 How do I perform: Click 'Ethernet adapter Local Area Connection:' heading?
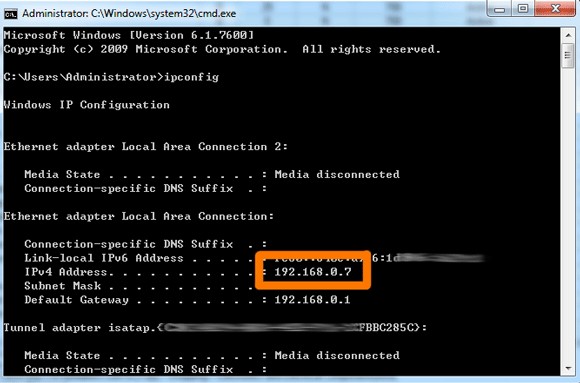click(139, 216)
